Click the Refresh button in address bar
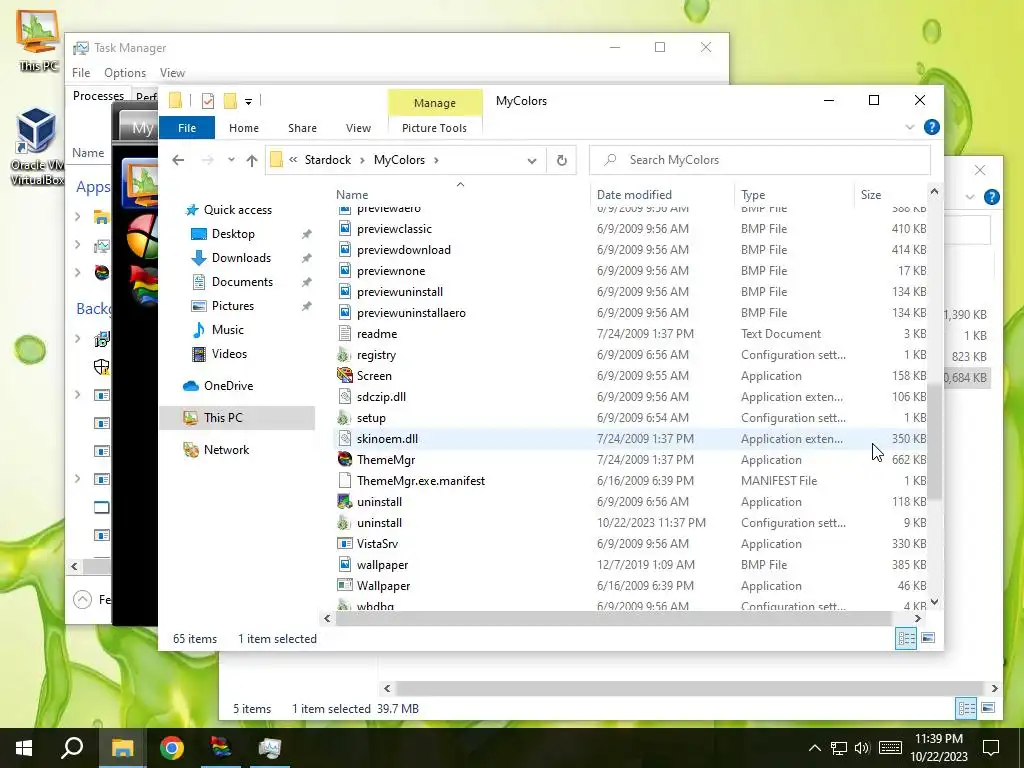Screen dimensions: 1024x768 [562, 160]
